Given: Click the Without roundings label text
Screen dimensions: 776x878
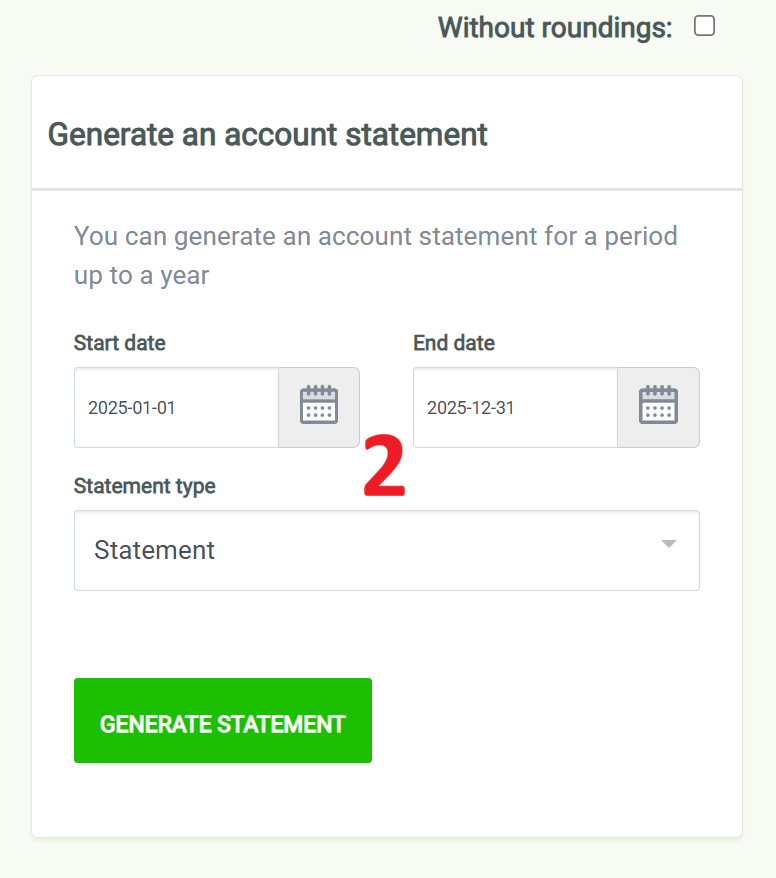Looking at the screenshot, I should (554, 28).
